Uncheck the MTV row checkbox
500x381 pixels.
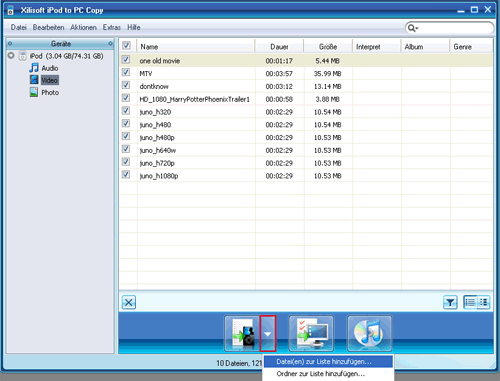click(x=126, y=72)
